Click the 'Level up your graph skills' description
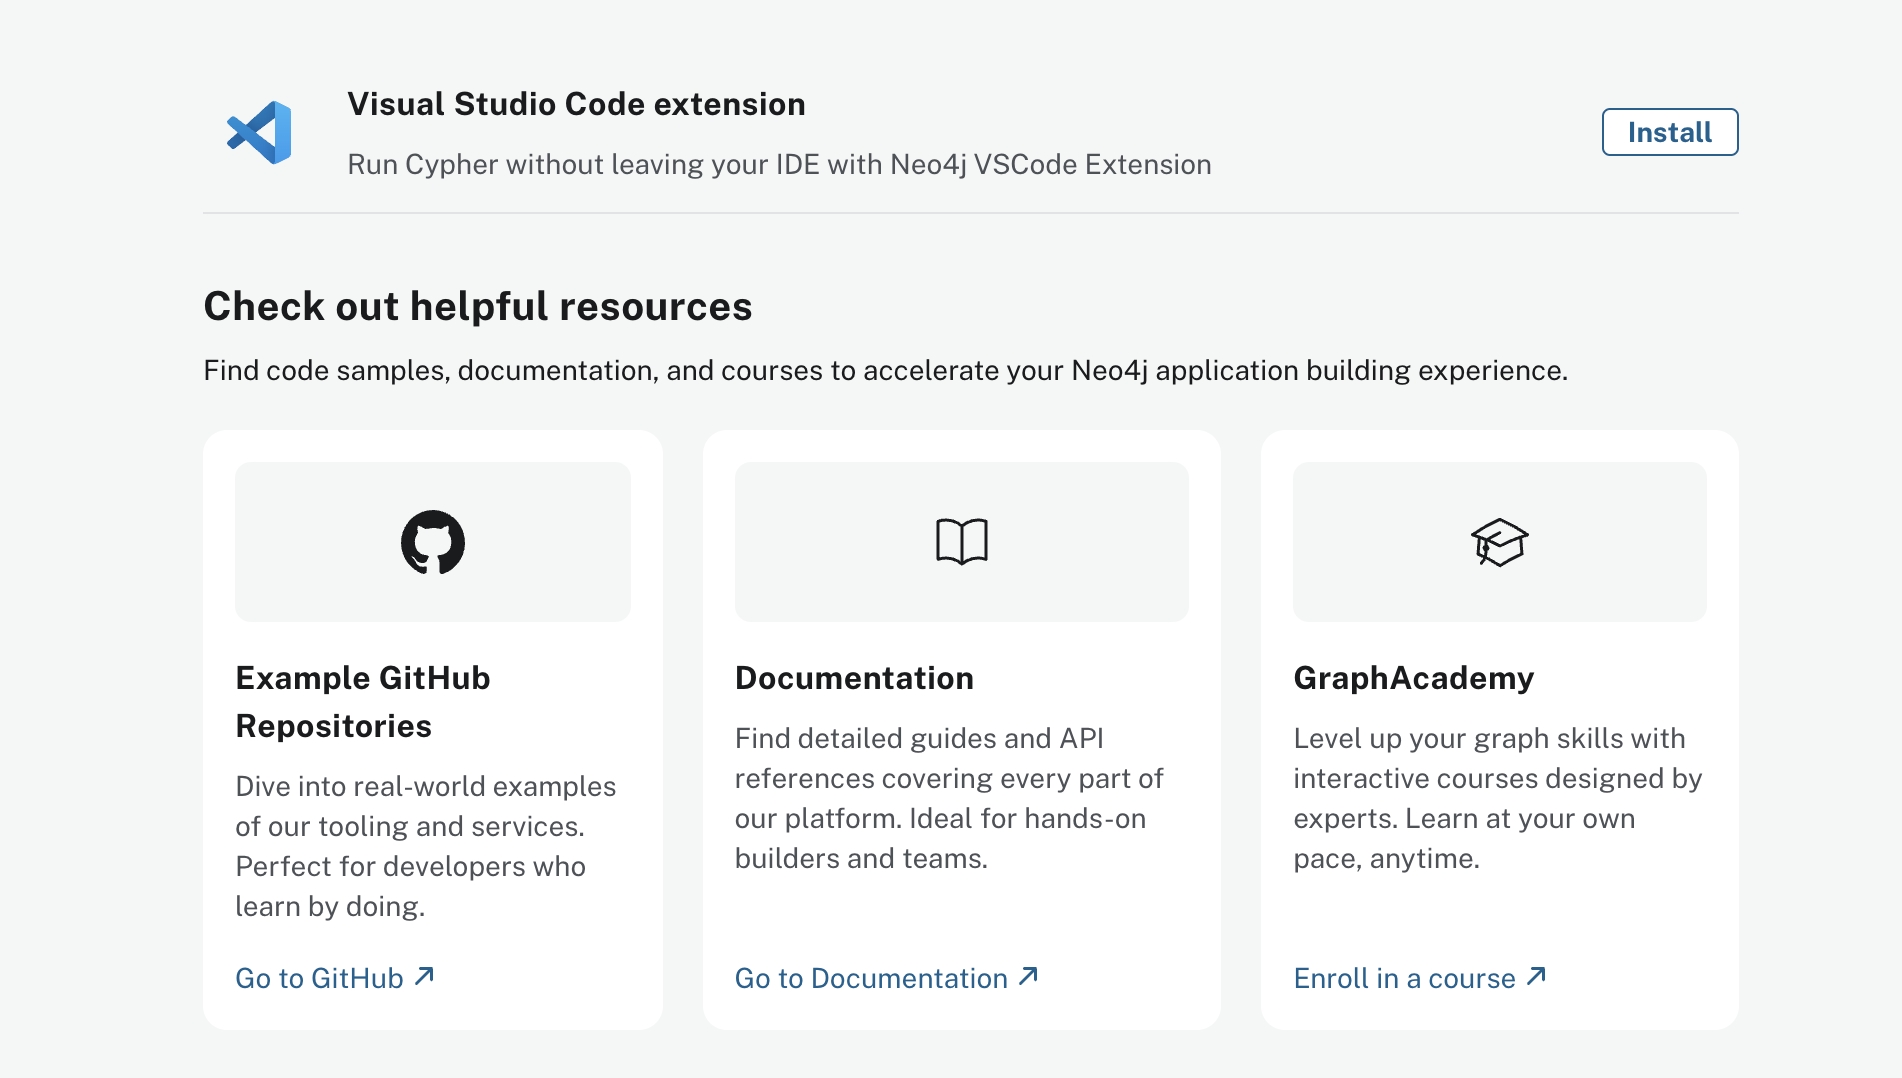The image size is (1902, 1078). (1497, 798)
